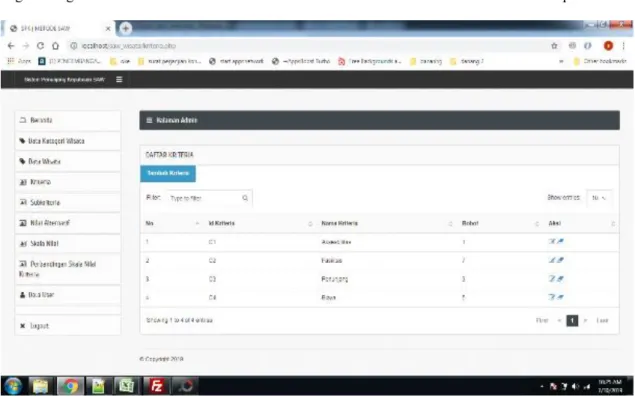Screen dimensions: 635x397
Task: Open the Kriteria sidebar menu item
Action: coord(68,182)
